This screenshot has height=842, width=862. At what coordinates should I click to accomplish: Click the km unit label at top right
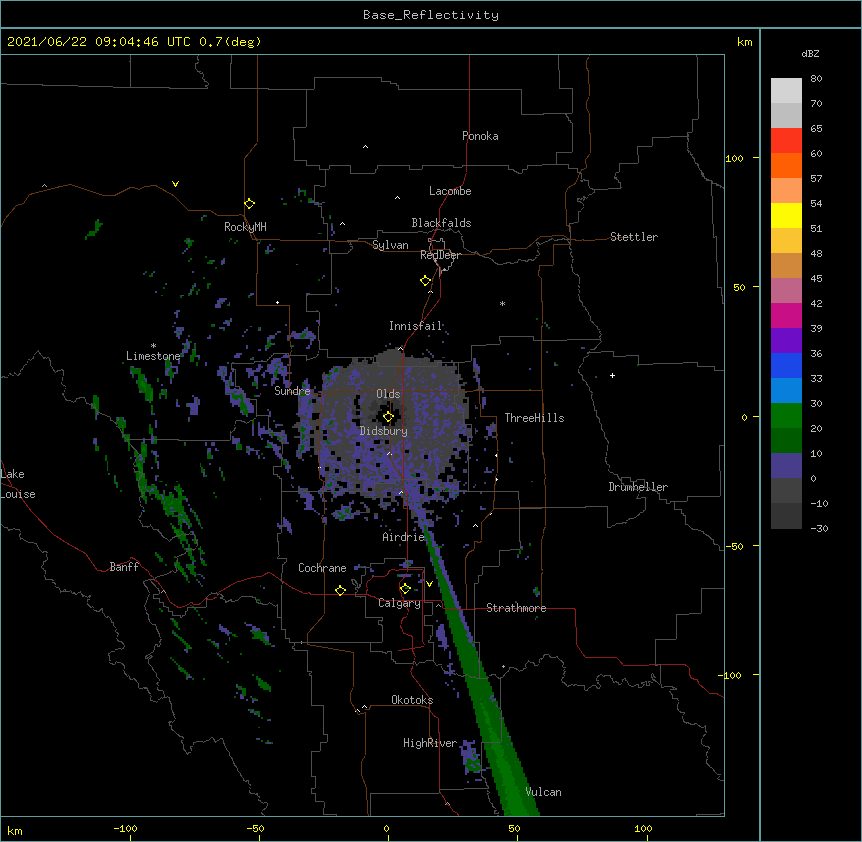pos(745,42)
